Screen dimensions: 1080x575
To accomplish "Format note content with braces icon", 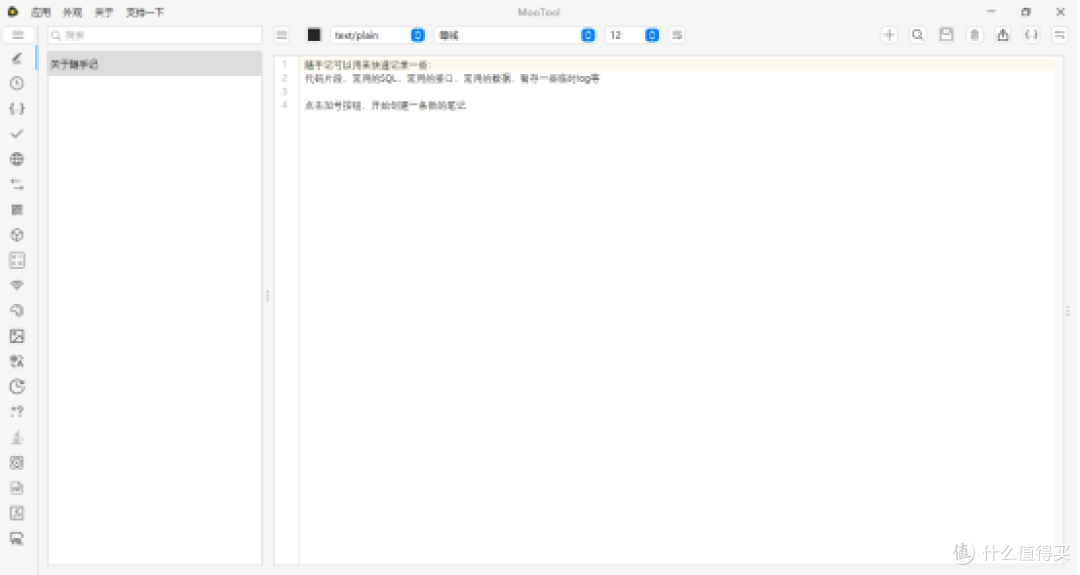I will (x=1031, y=35).
